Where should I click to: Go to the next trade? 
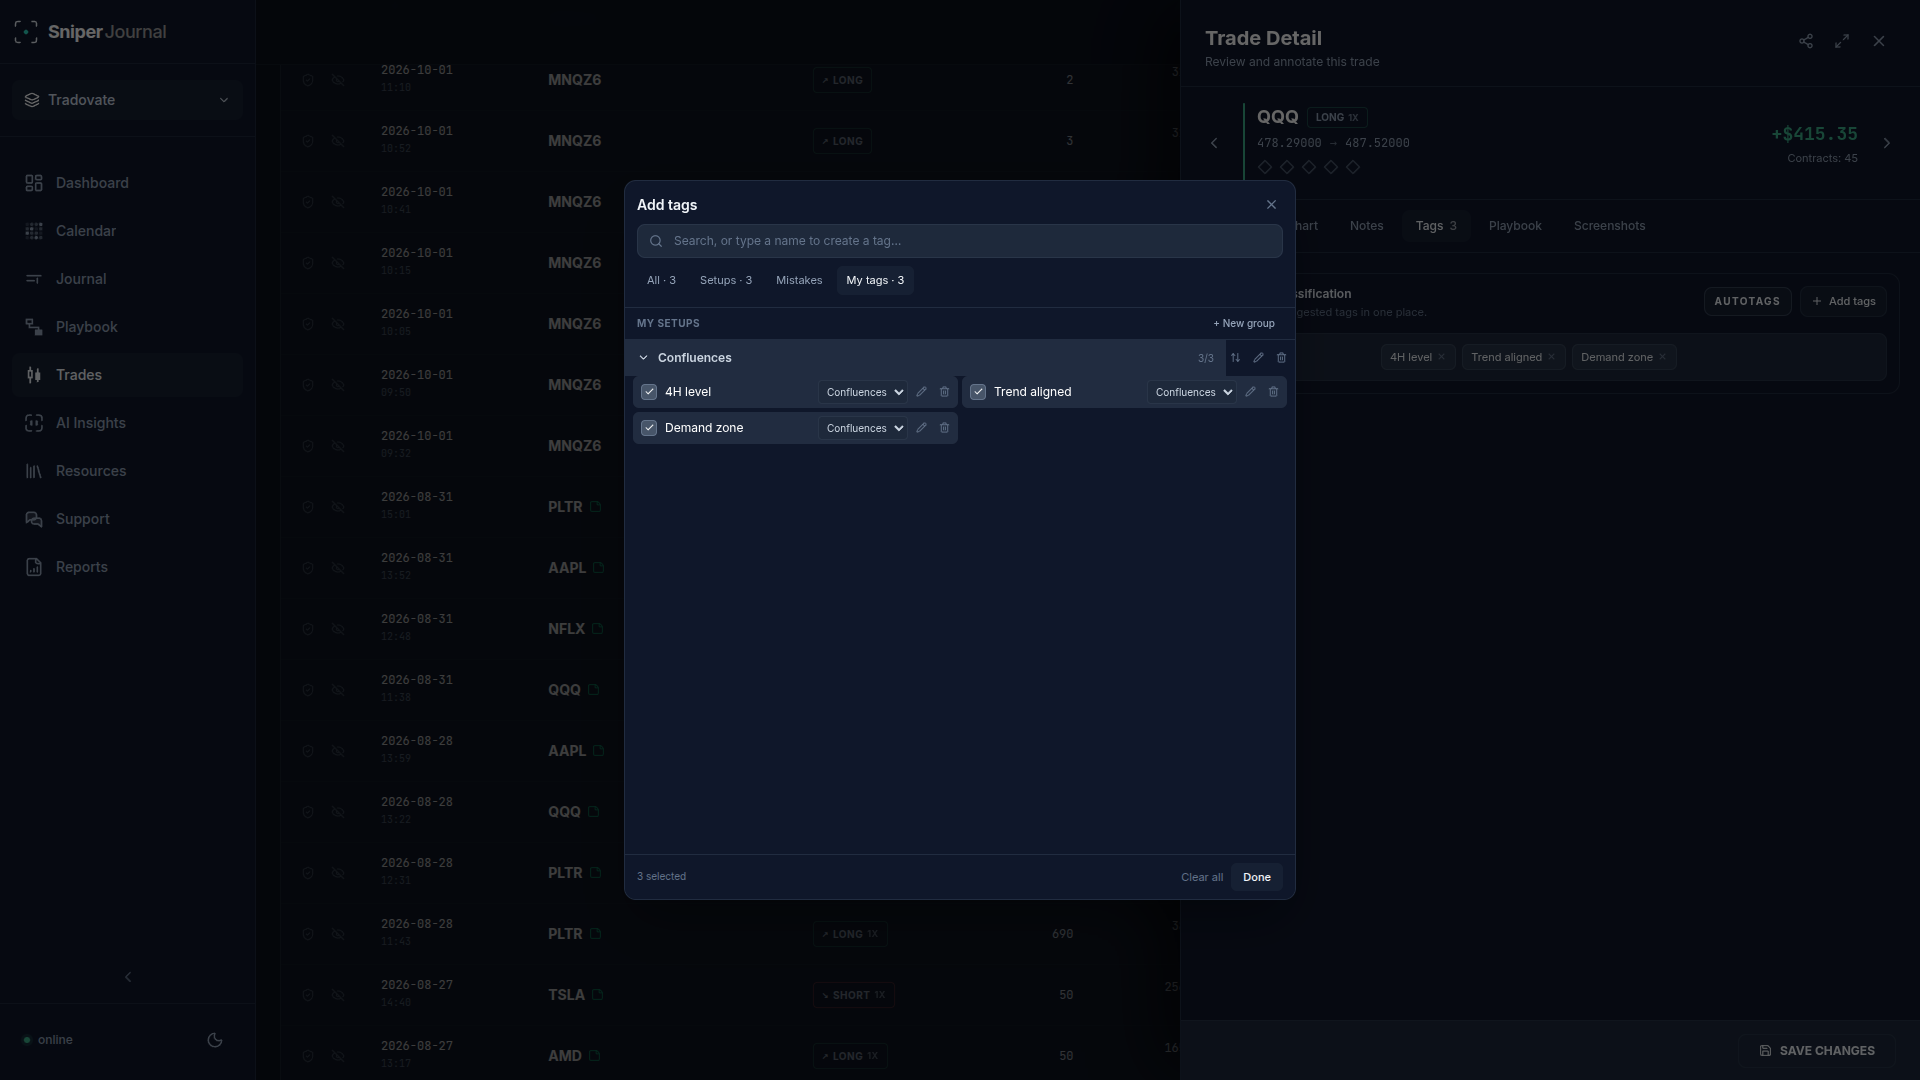click(1887, 143)
